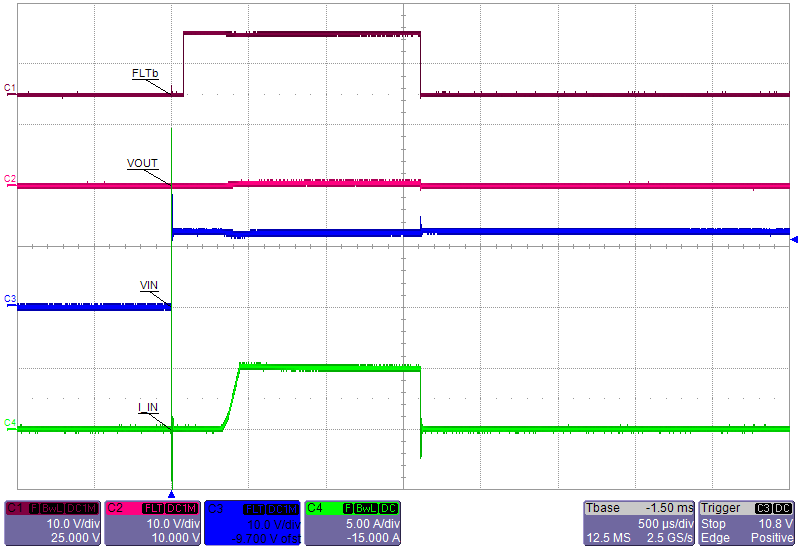Select the I_IN trace label
This screenshot has height=547, width=800.
pyautogui.click(x=148, y=406)
